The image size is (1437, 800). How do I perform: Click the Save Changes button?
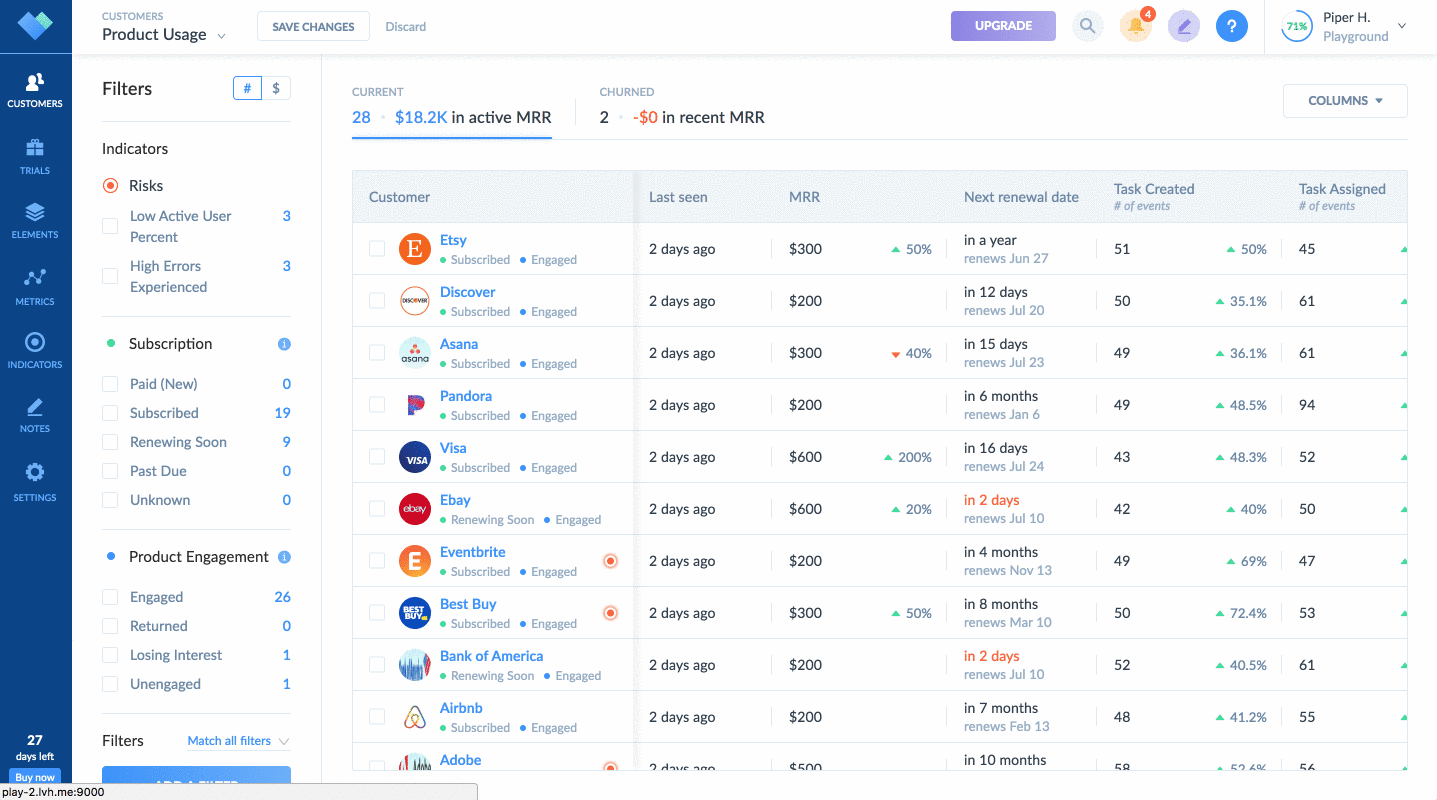[x=313, y=27]
